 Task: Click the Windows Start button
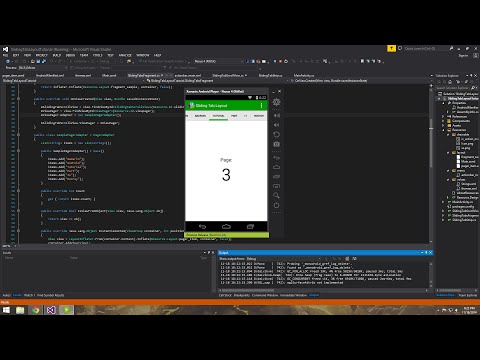tap(6, 310)
